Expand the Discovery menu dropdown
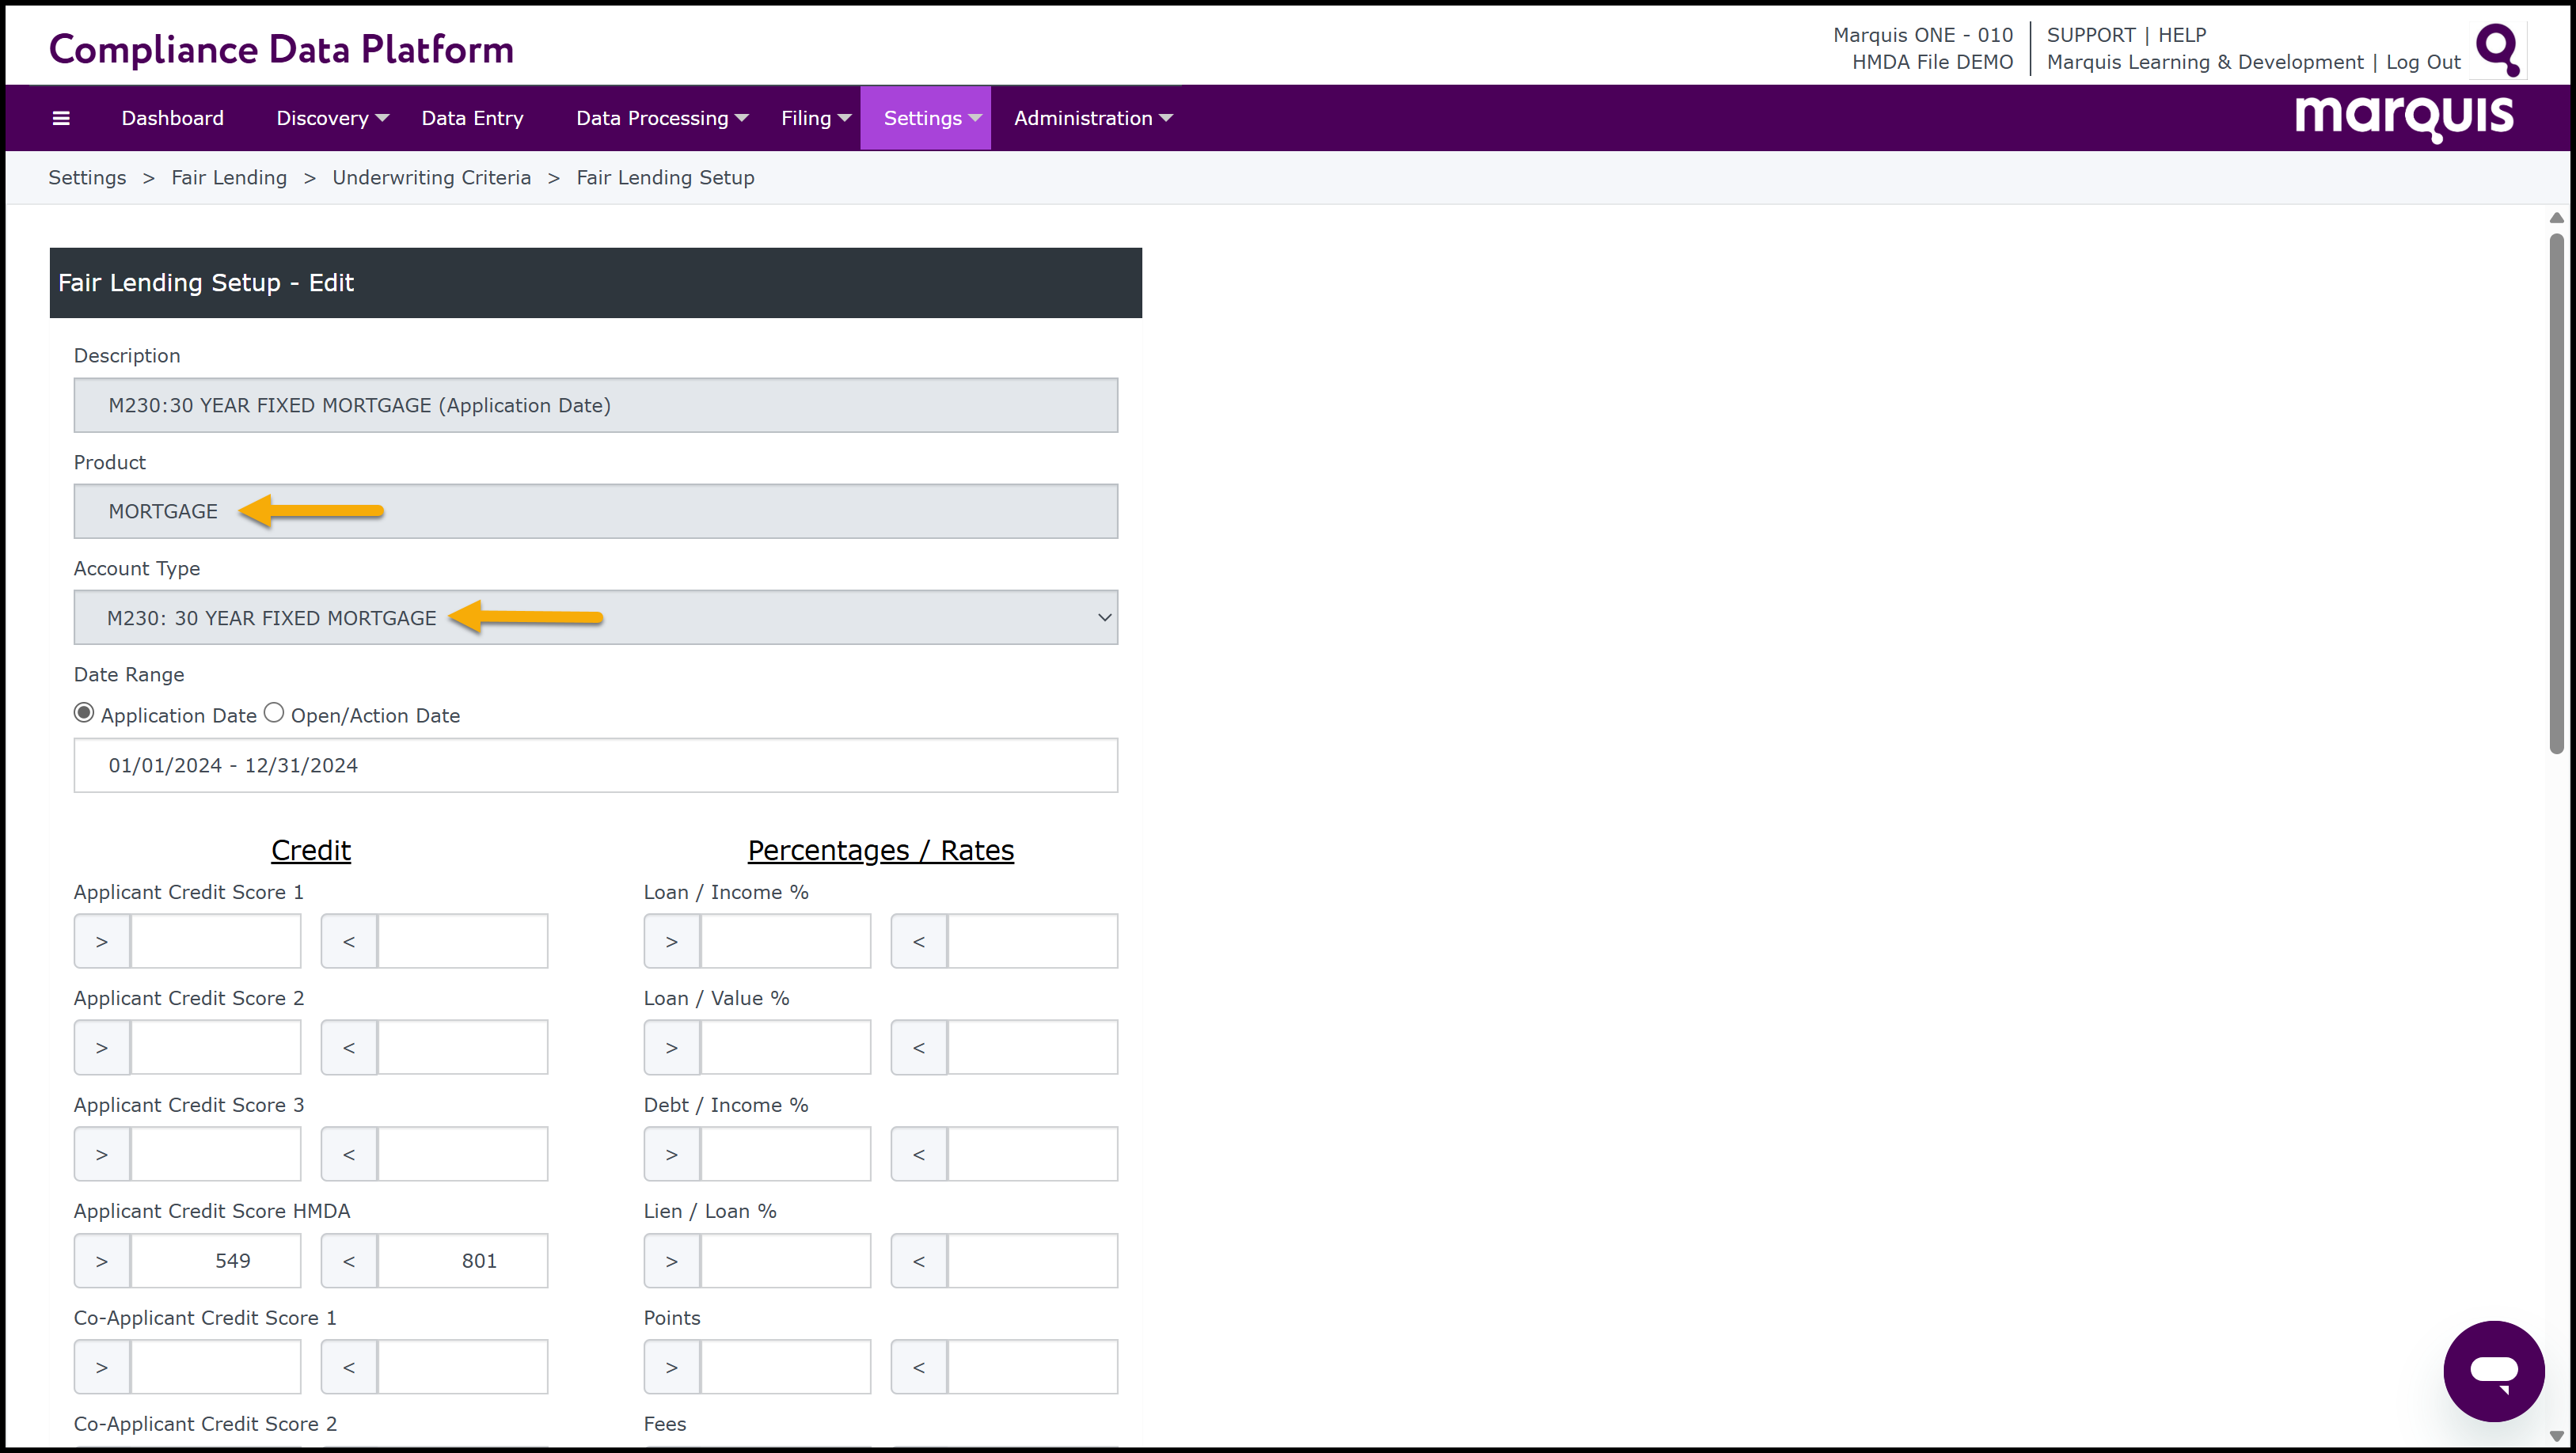Viewport: 2576px width, 1453px height. coord(332,118)
